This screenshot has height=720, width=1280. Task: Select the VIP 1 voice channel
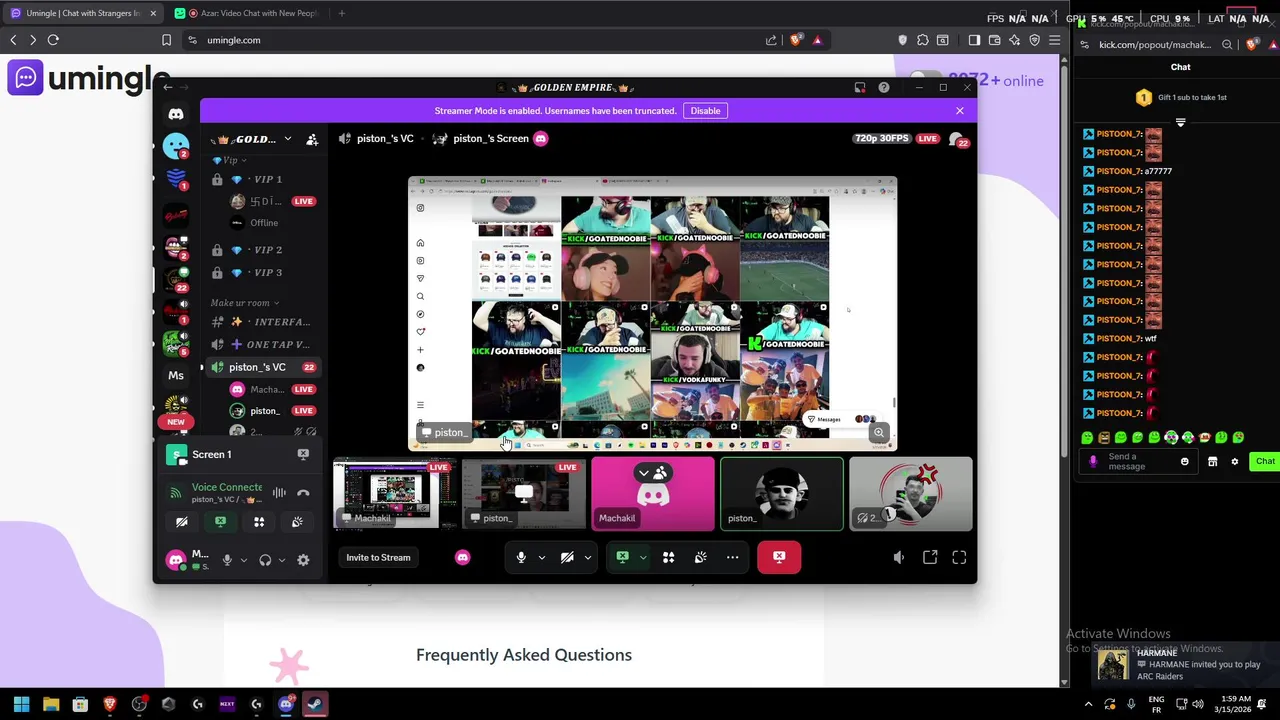click(x=263, y=179)
